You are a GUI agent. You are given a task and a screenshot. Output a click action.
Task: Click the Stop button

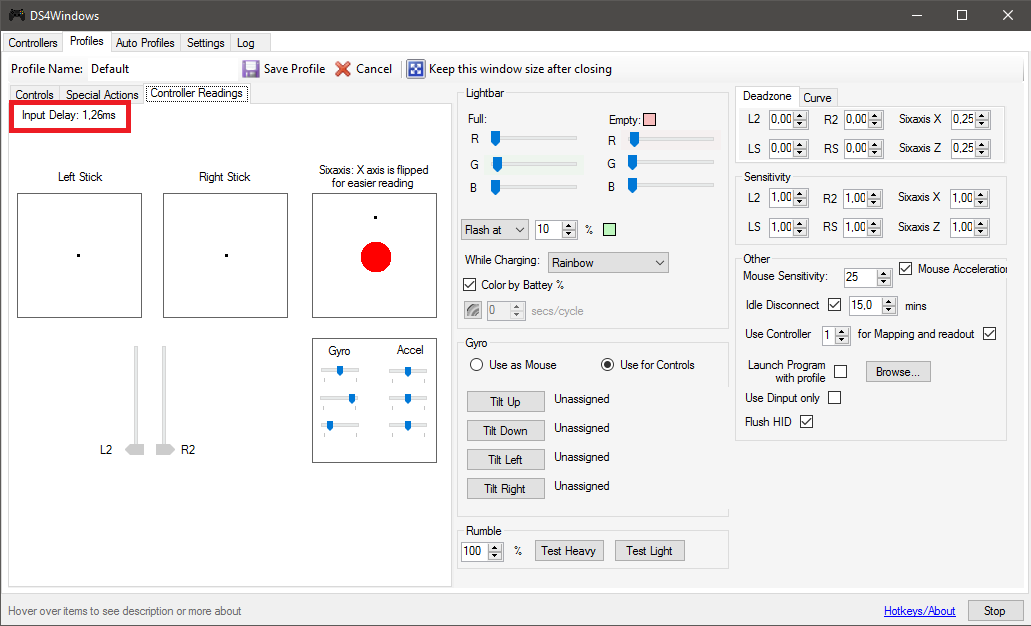[994, 611]
